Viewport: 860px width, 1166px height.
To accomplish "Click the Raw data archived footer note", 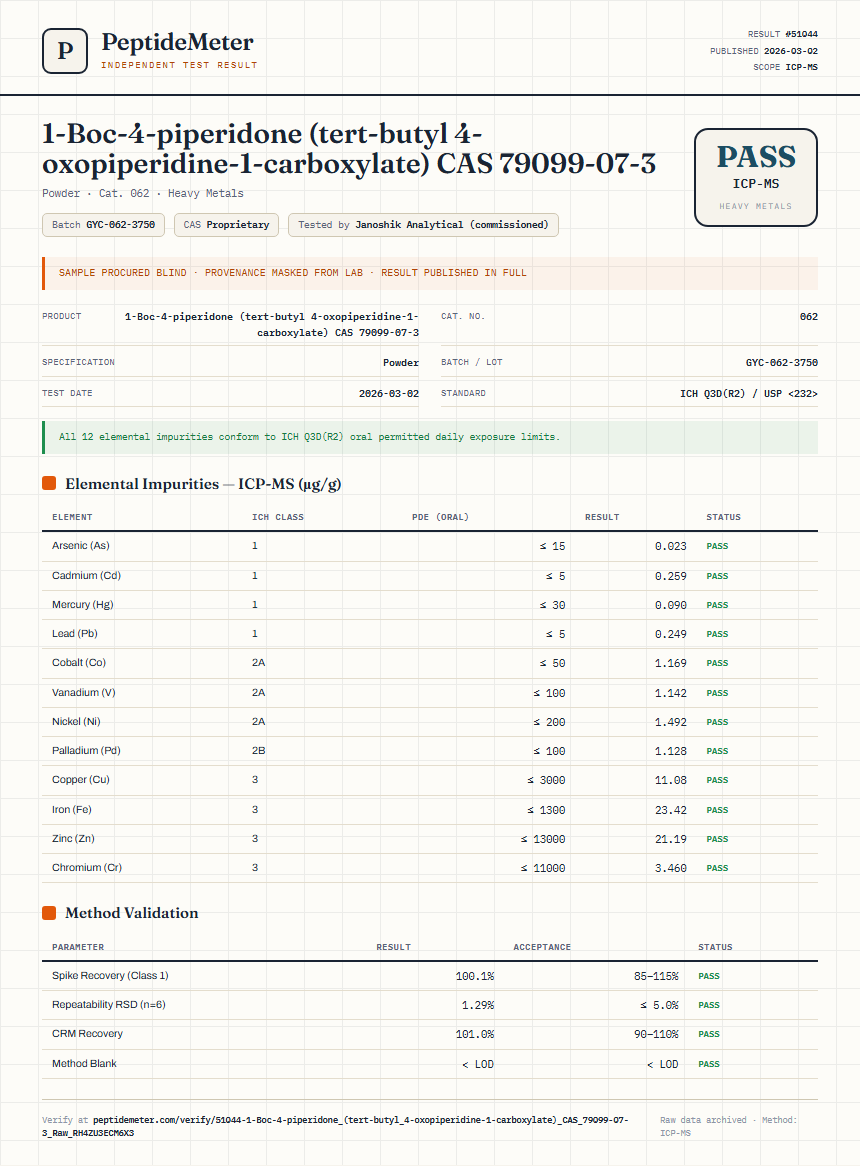I will pos(728,1126).
